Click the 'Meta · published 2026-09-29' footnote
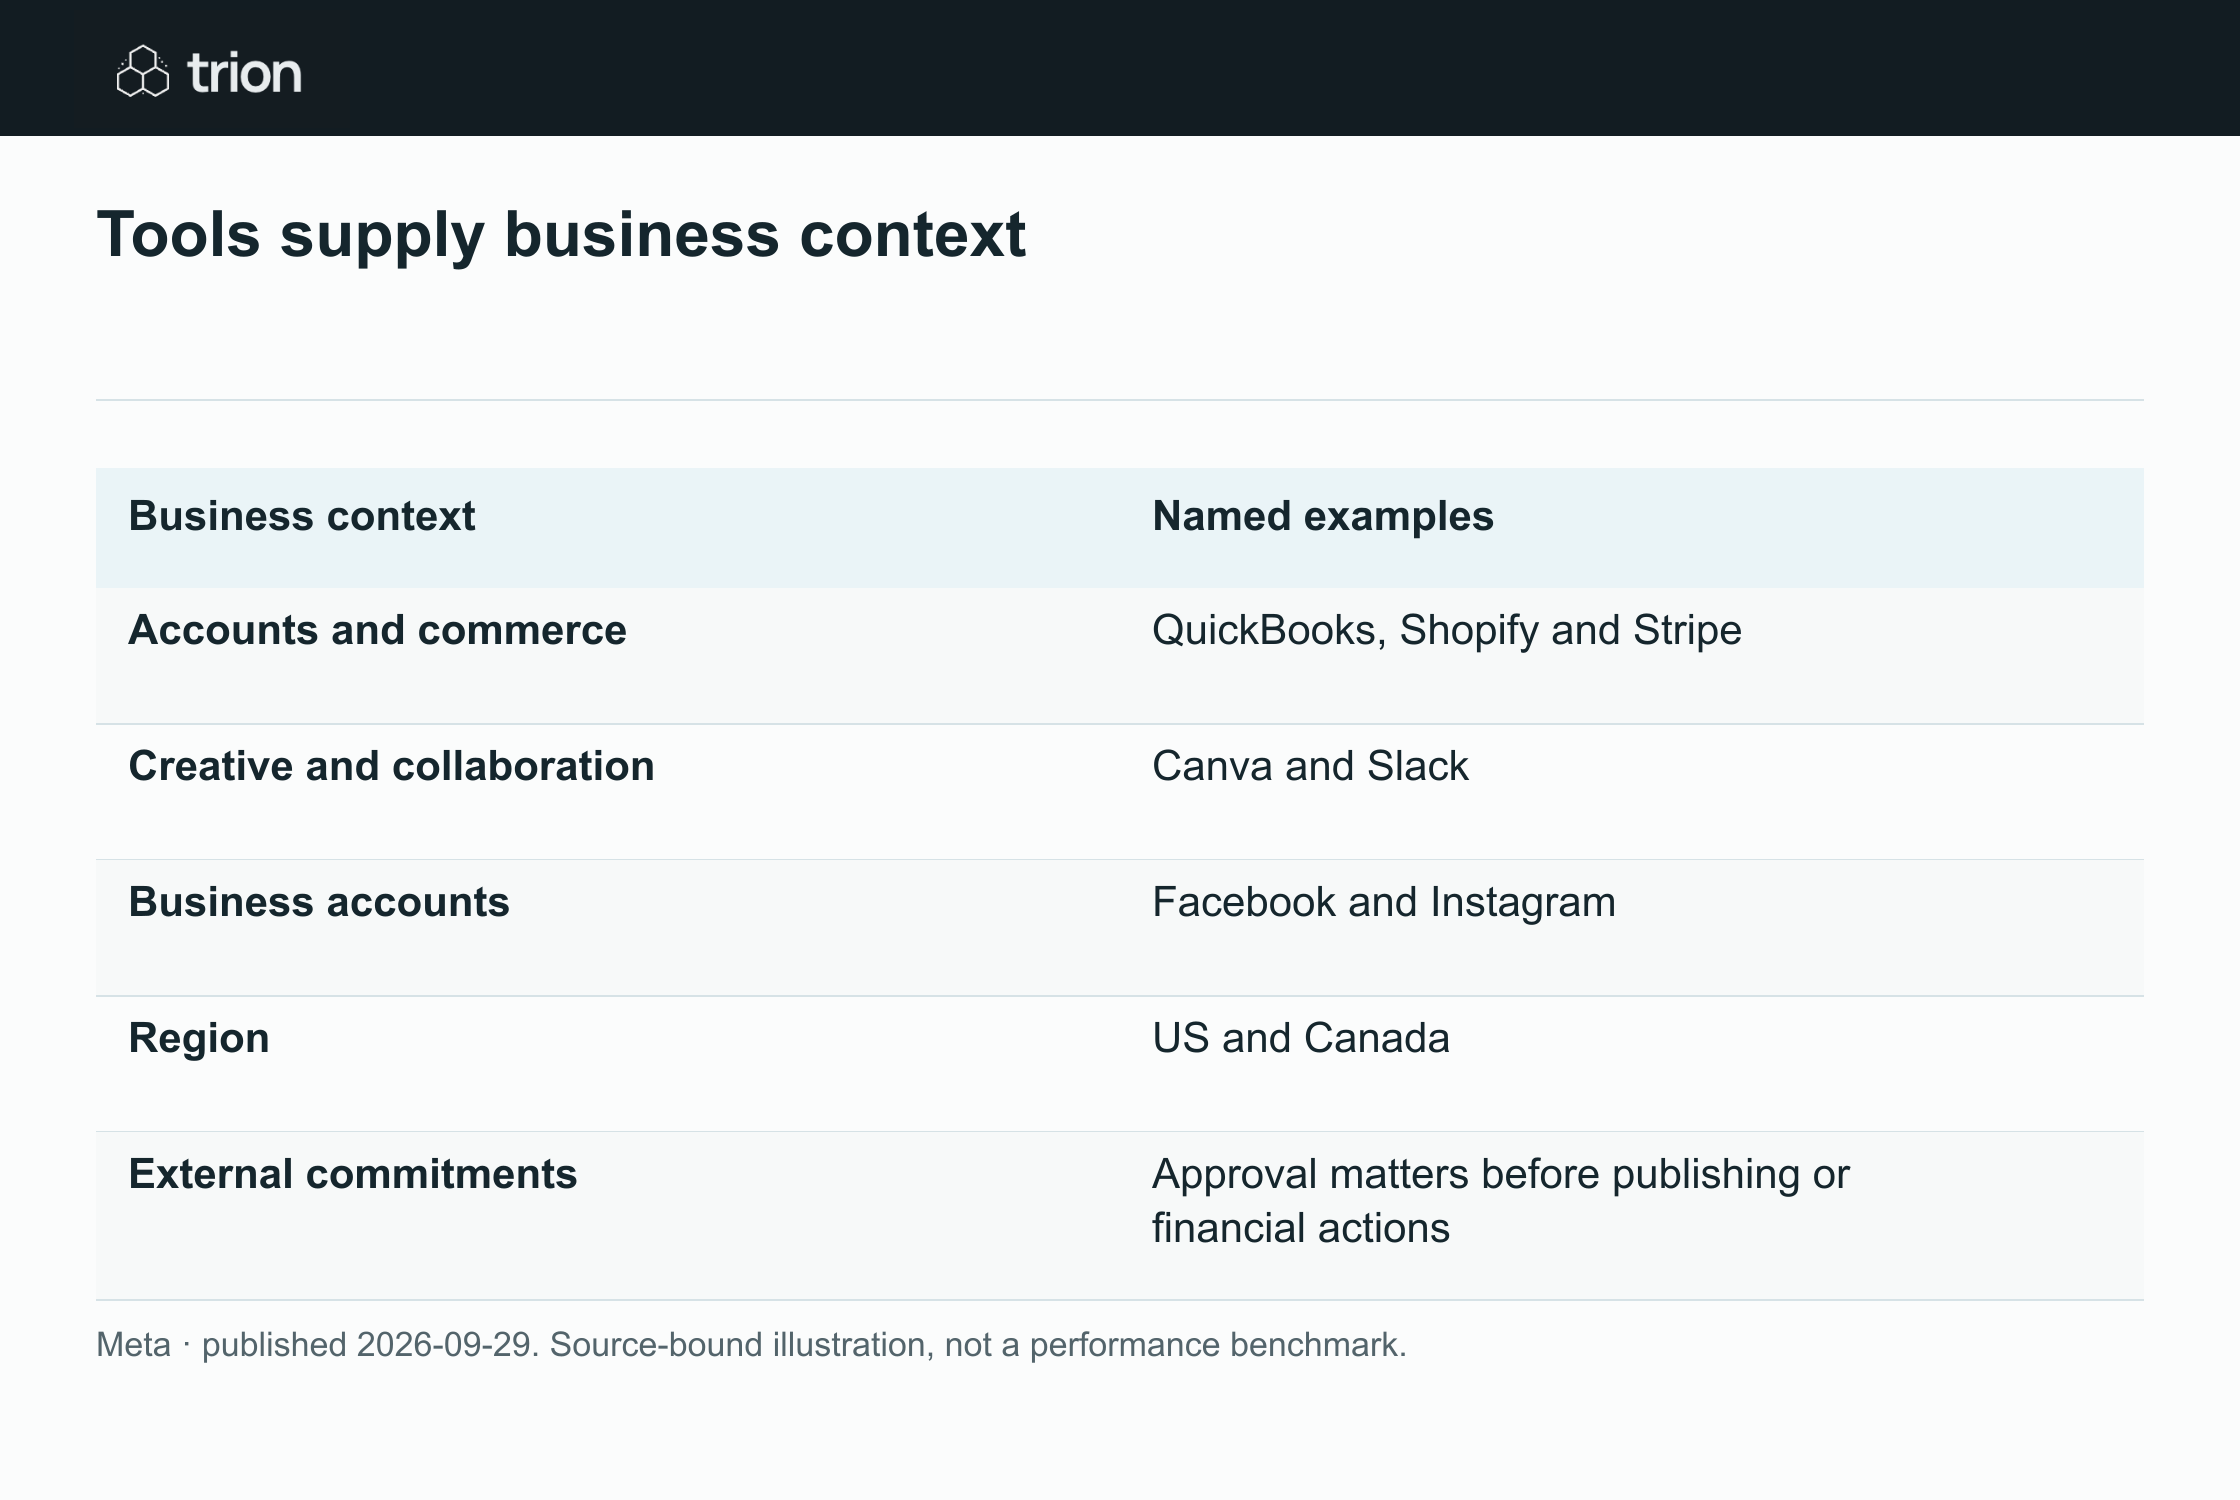The image size is (2240, 1500). point(751,1345)
